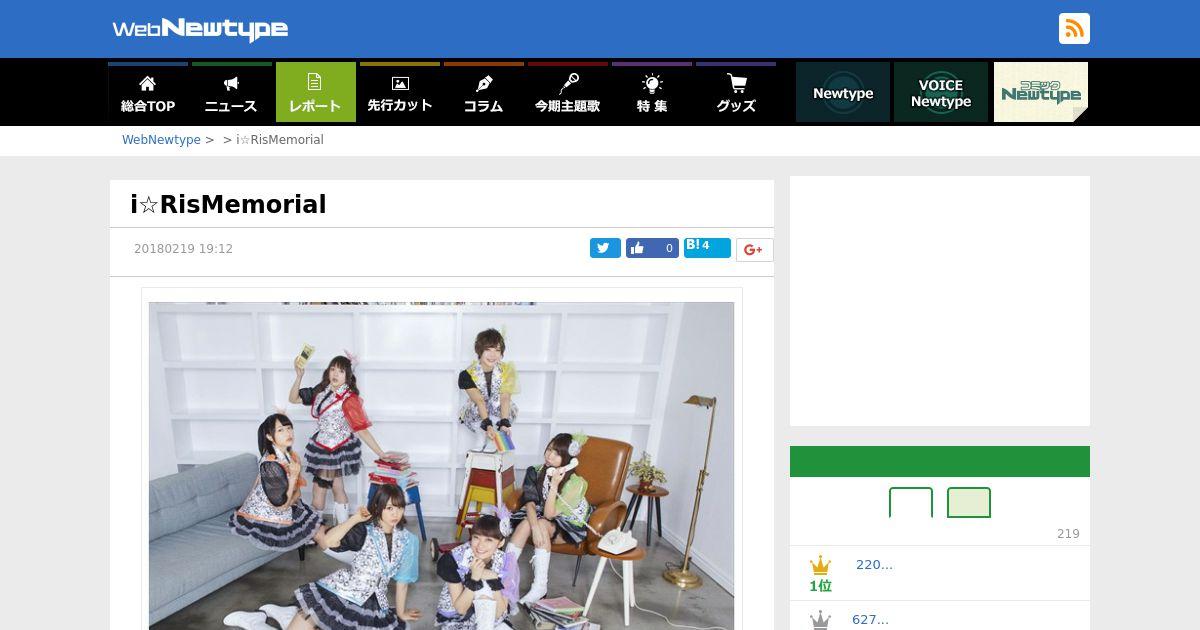
Task: Select the first white ranking tab
Action: point(911,503)
